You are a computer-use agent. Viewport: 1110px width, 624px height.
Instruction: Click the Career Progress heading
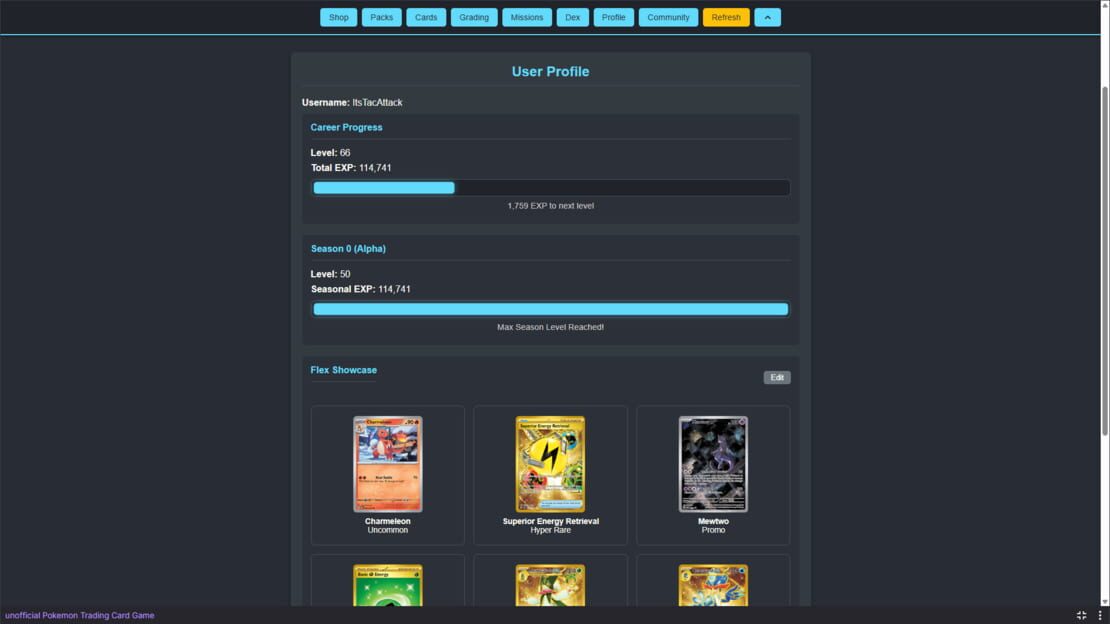coord(346,127)
